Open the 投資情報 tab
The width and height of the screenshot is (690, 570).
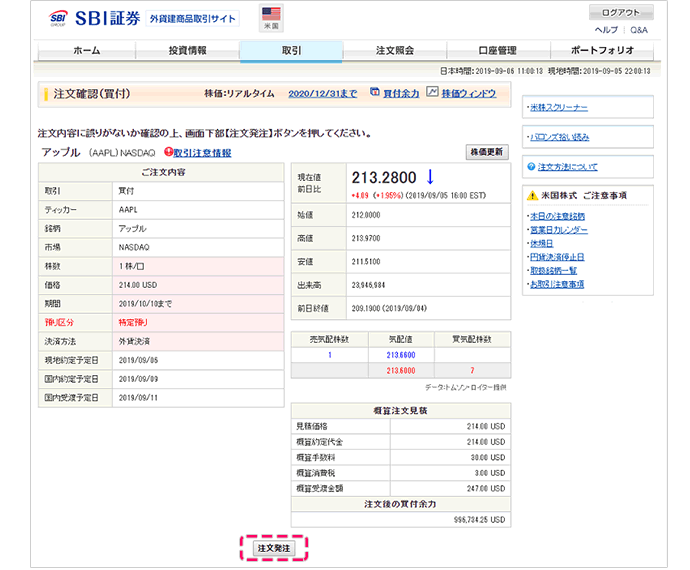(187, 50)
